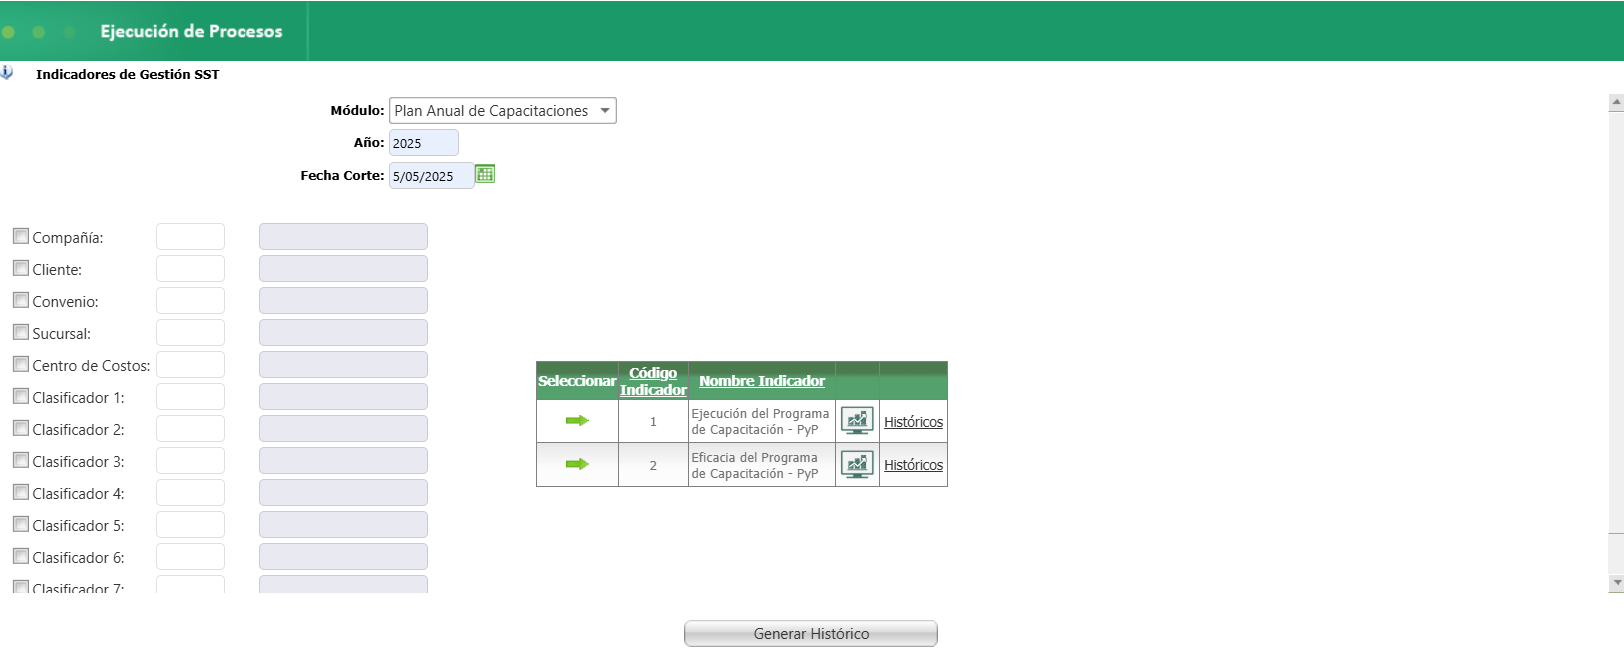Click the Generar Histórico button
Viewport: 1624px width, 664px height.
click(x=811, y=633)
